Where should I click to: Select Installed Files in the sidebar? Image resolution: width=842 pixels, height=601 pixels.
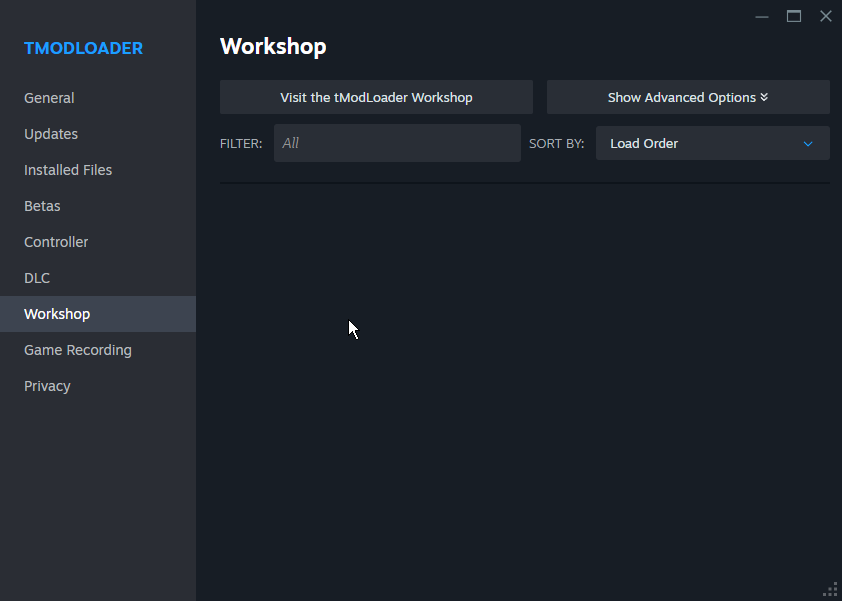click(98, 170)
